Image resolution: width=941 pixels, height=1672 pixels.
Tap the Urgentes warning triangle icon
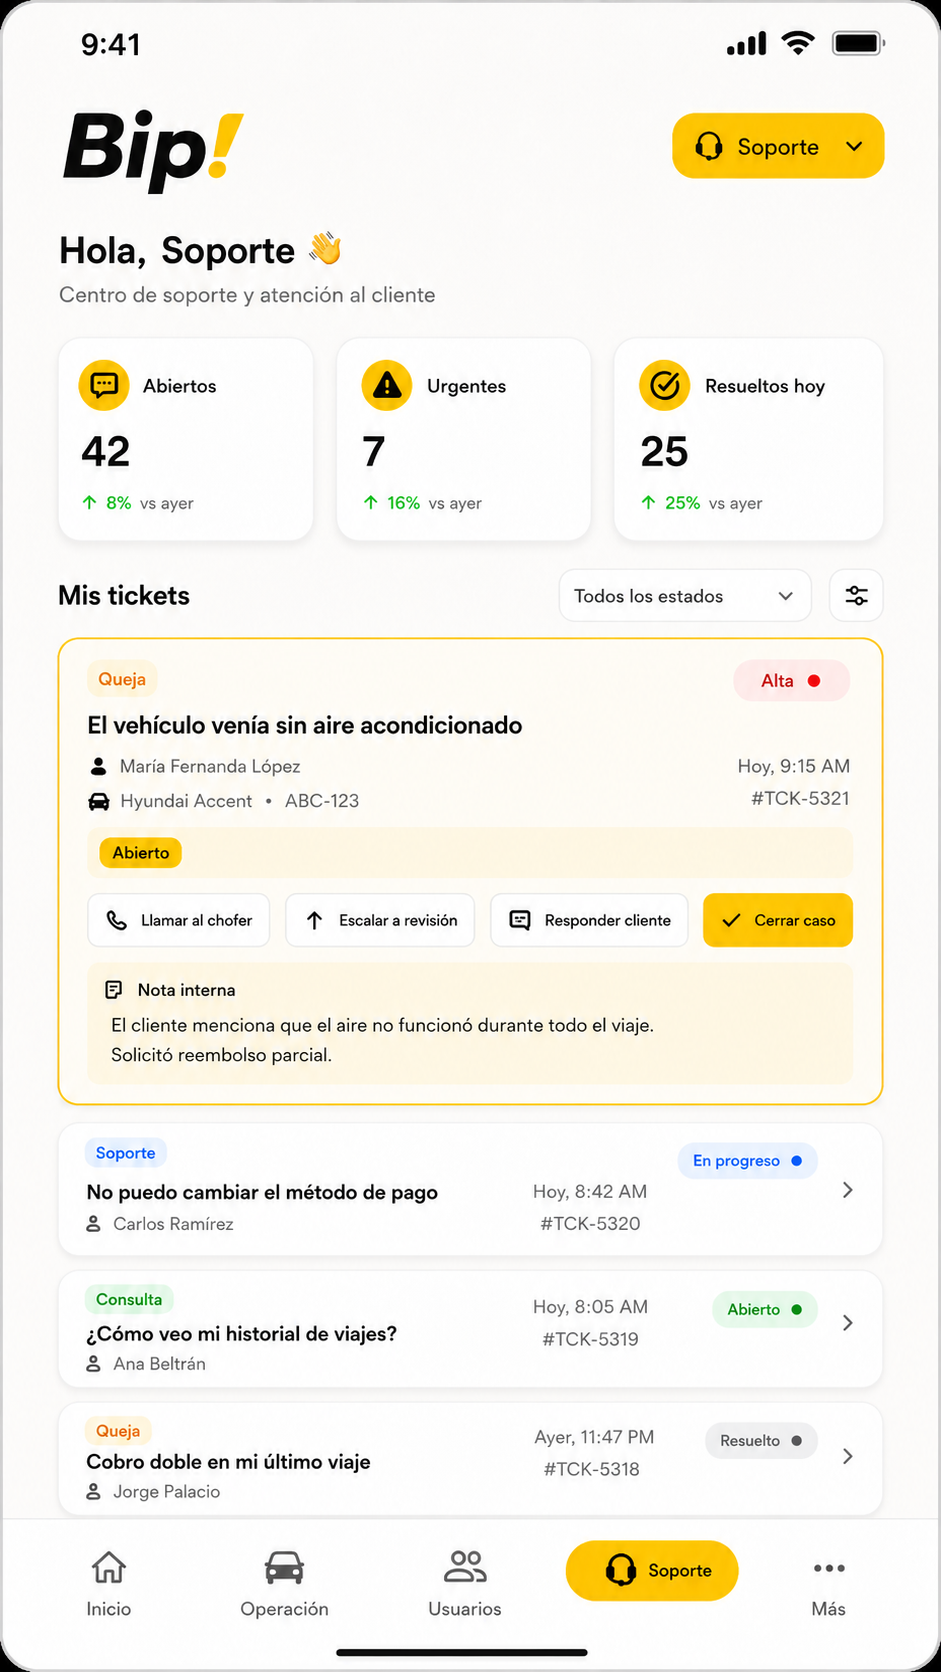click(387, 385)
